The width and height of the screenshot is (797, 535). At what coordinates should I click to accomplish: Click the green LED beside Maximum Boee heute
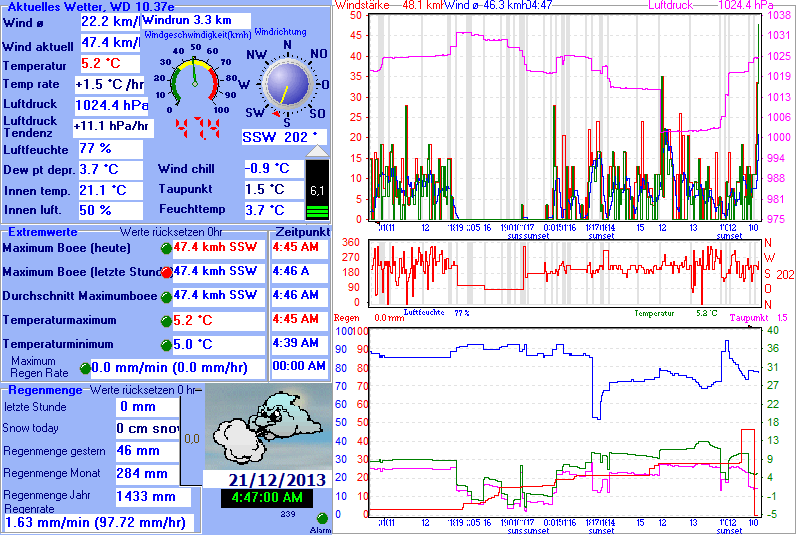[x=166, y=248]
